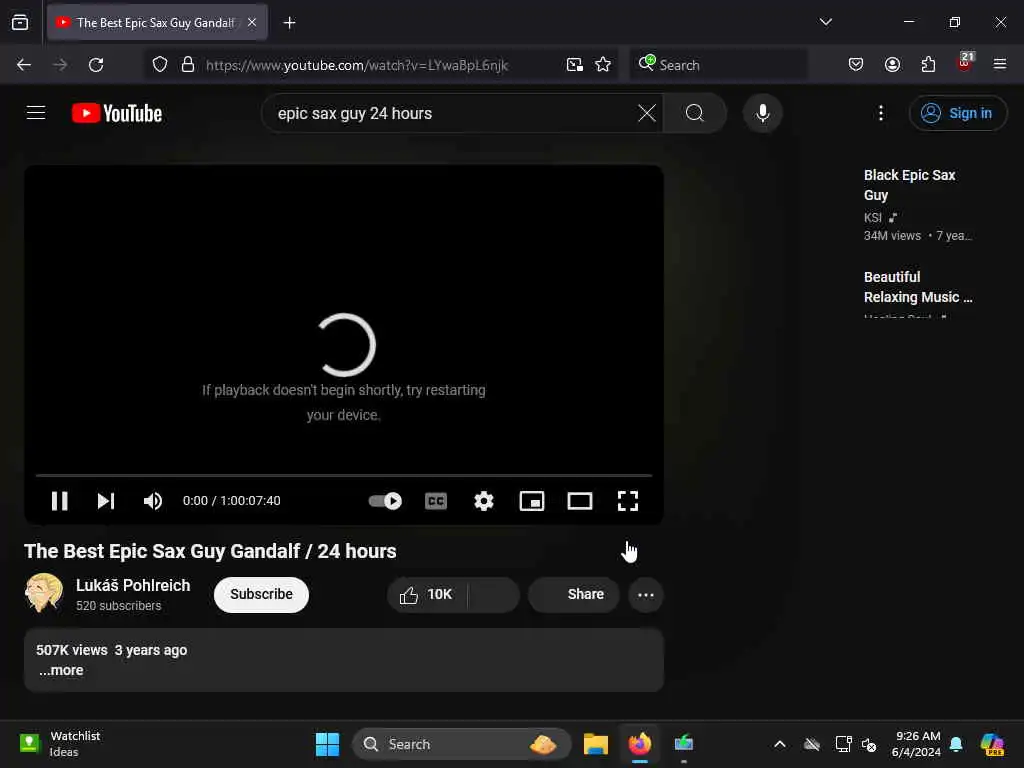Toggle the autoplay switch in player
This screenshot has width=1024, height=768.
(385, 501)
